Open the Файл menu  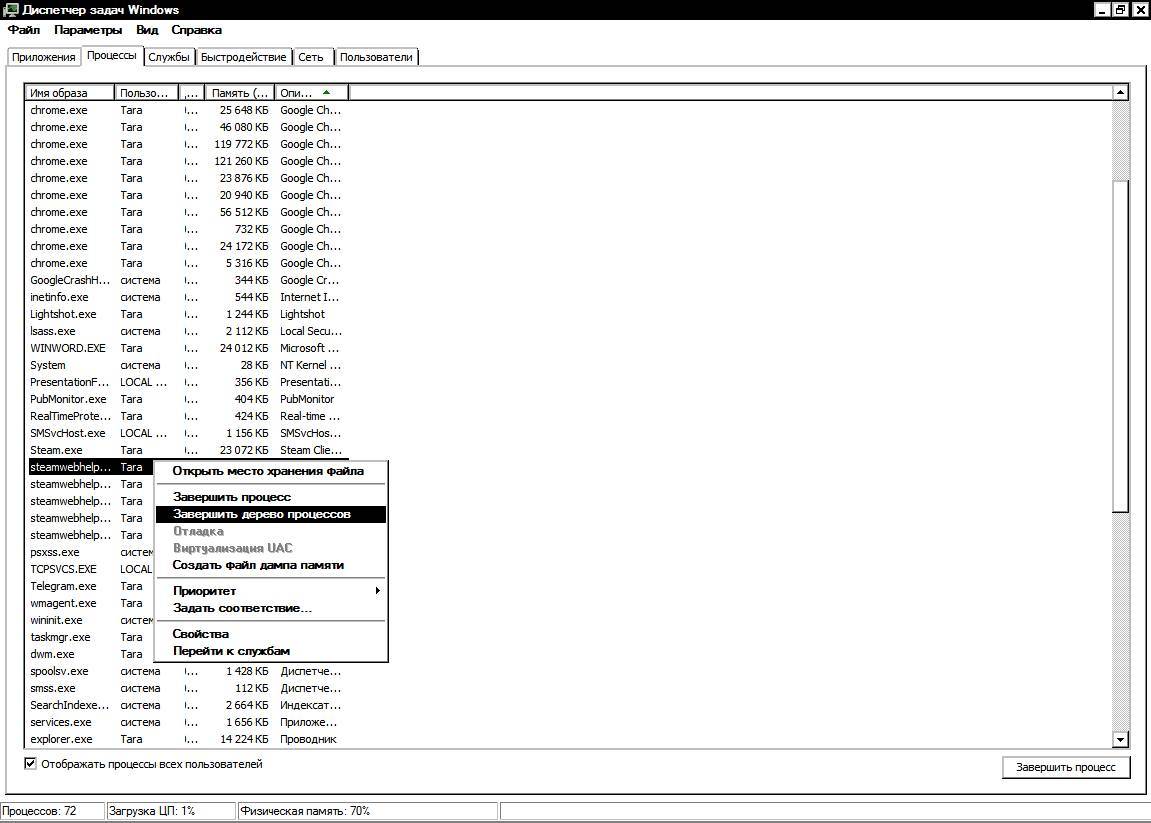23,30
